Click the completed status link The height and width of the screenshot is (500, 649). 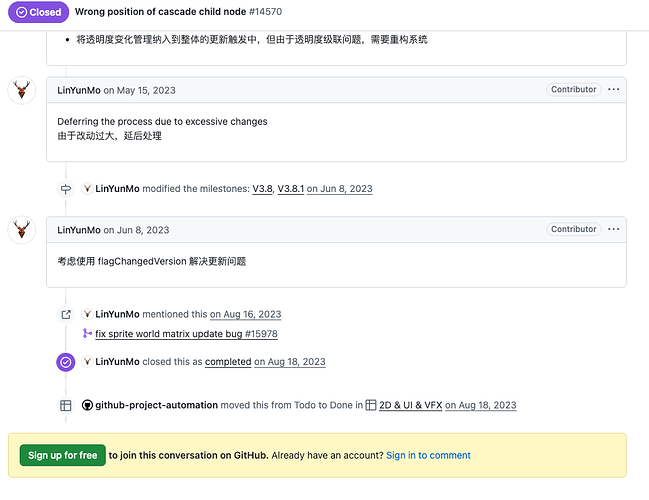pos(228,362)
